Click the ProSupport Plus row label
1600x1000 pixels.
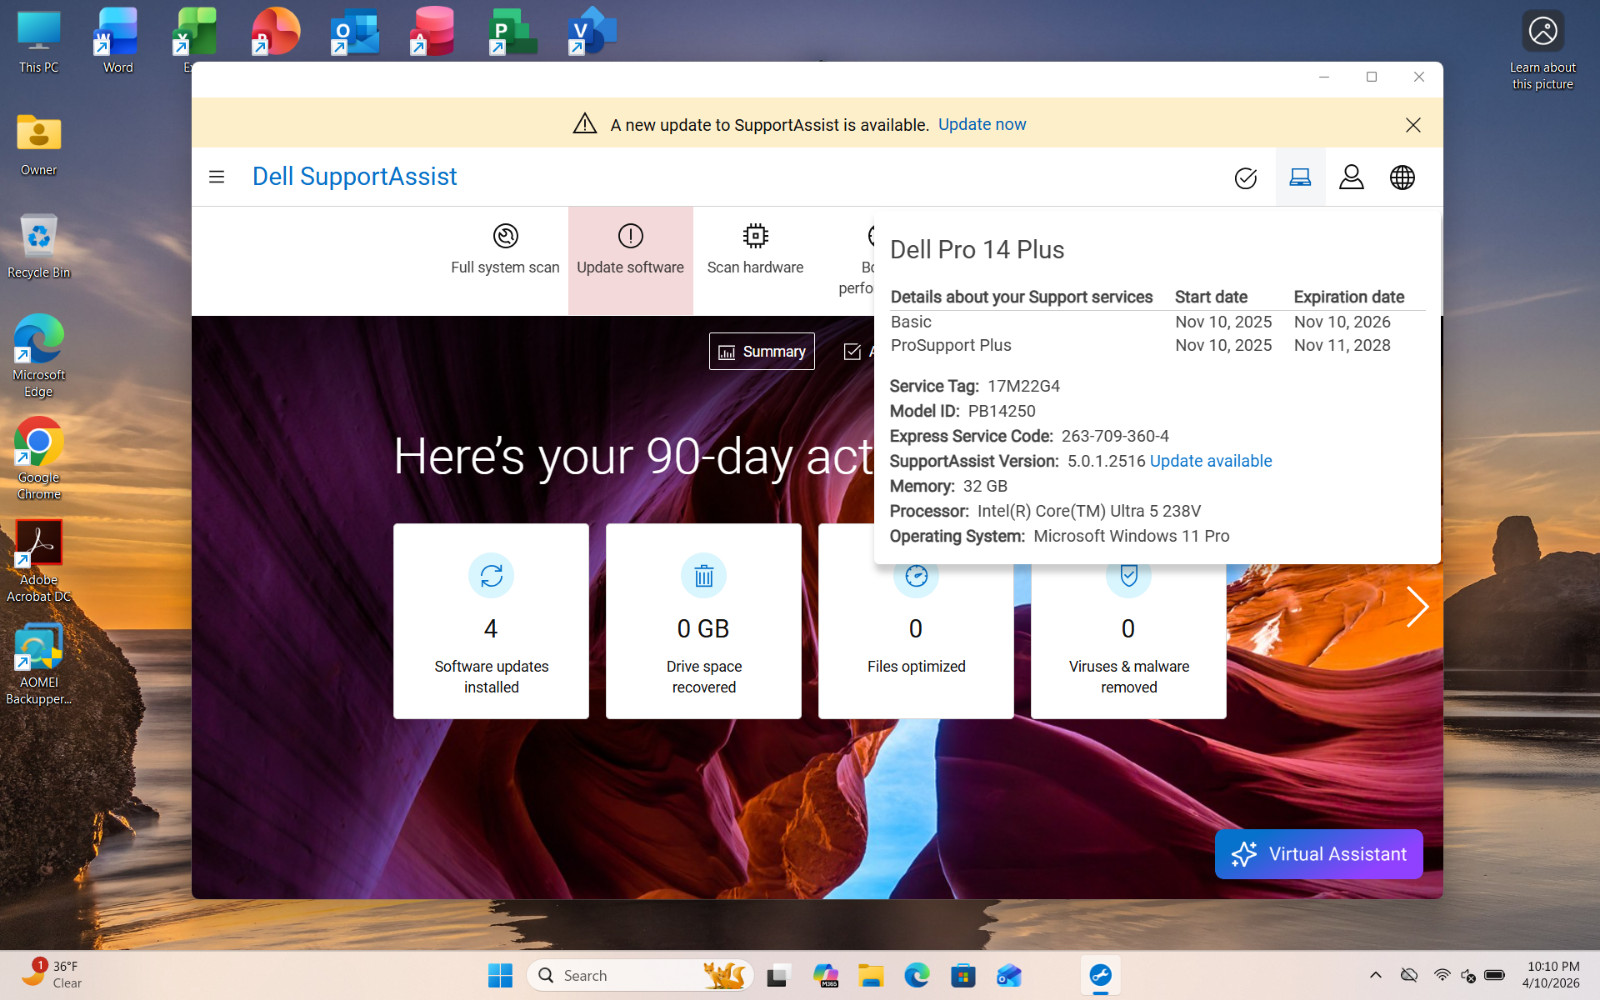pos(951,345)
